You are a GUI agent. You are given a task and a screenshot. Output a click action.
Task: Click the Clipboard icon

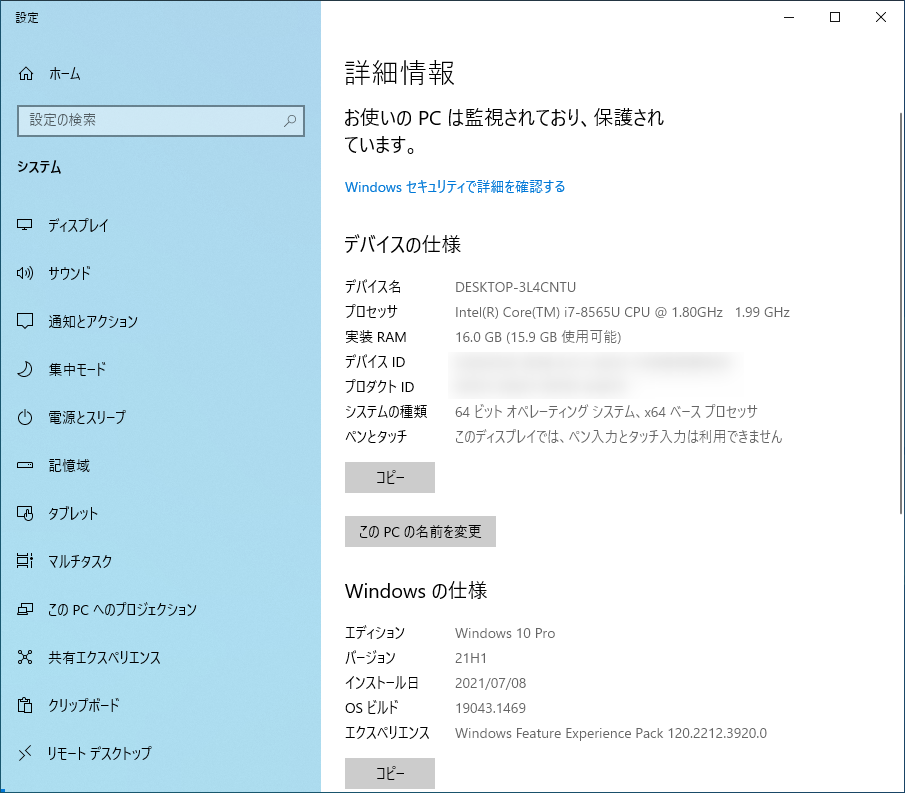pos(25,705)
